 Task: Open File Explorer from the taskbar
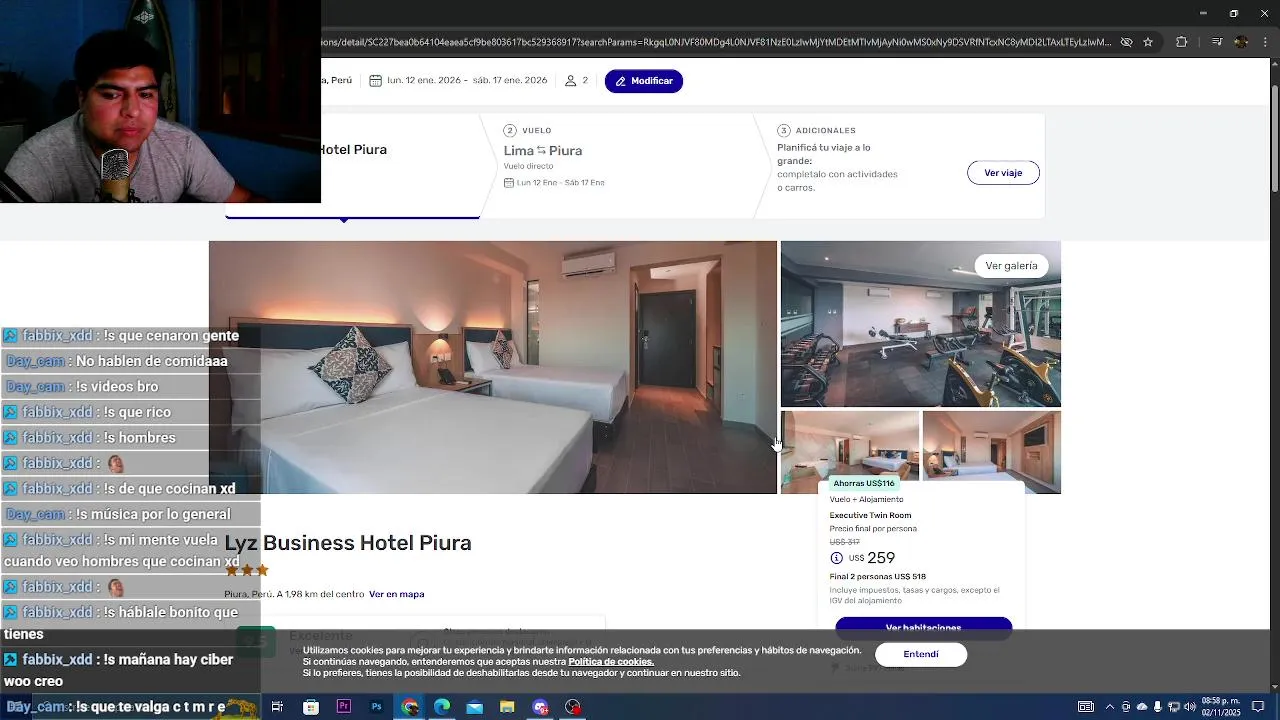pos(508,707)
